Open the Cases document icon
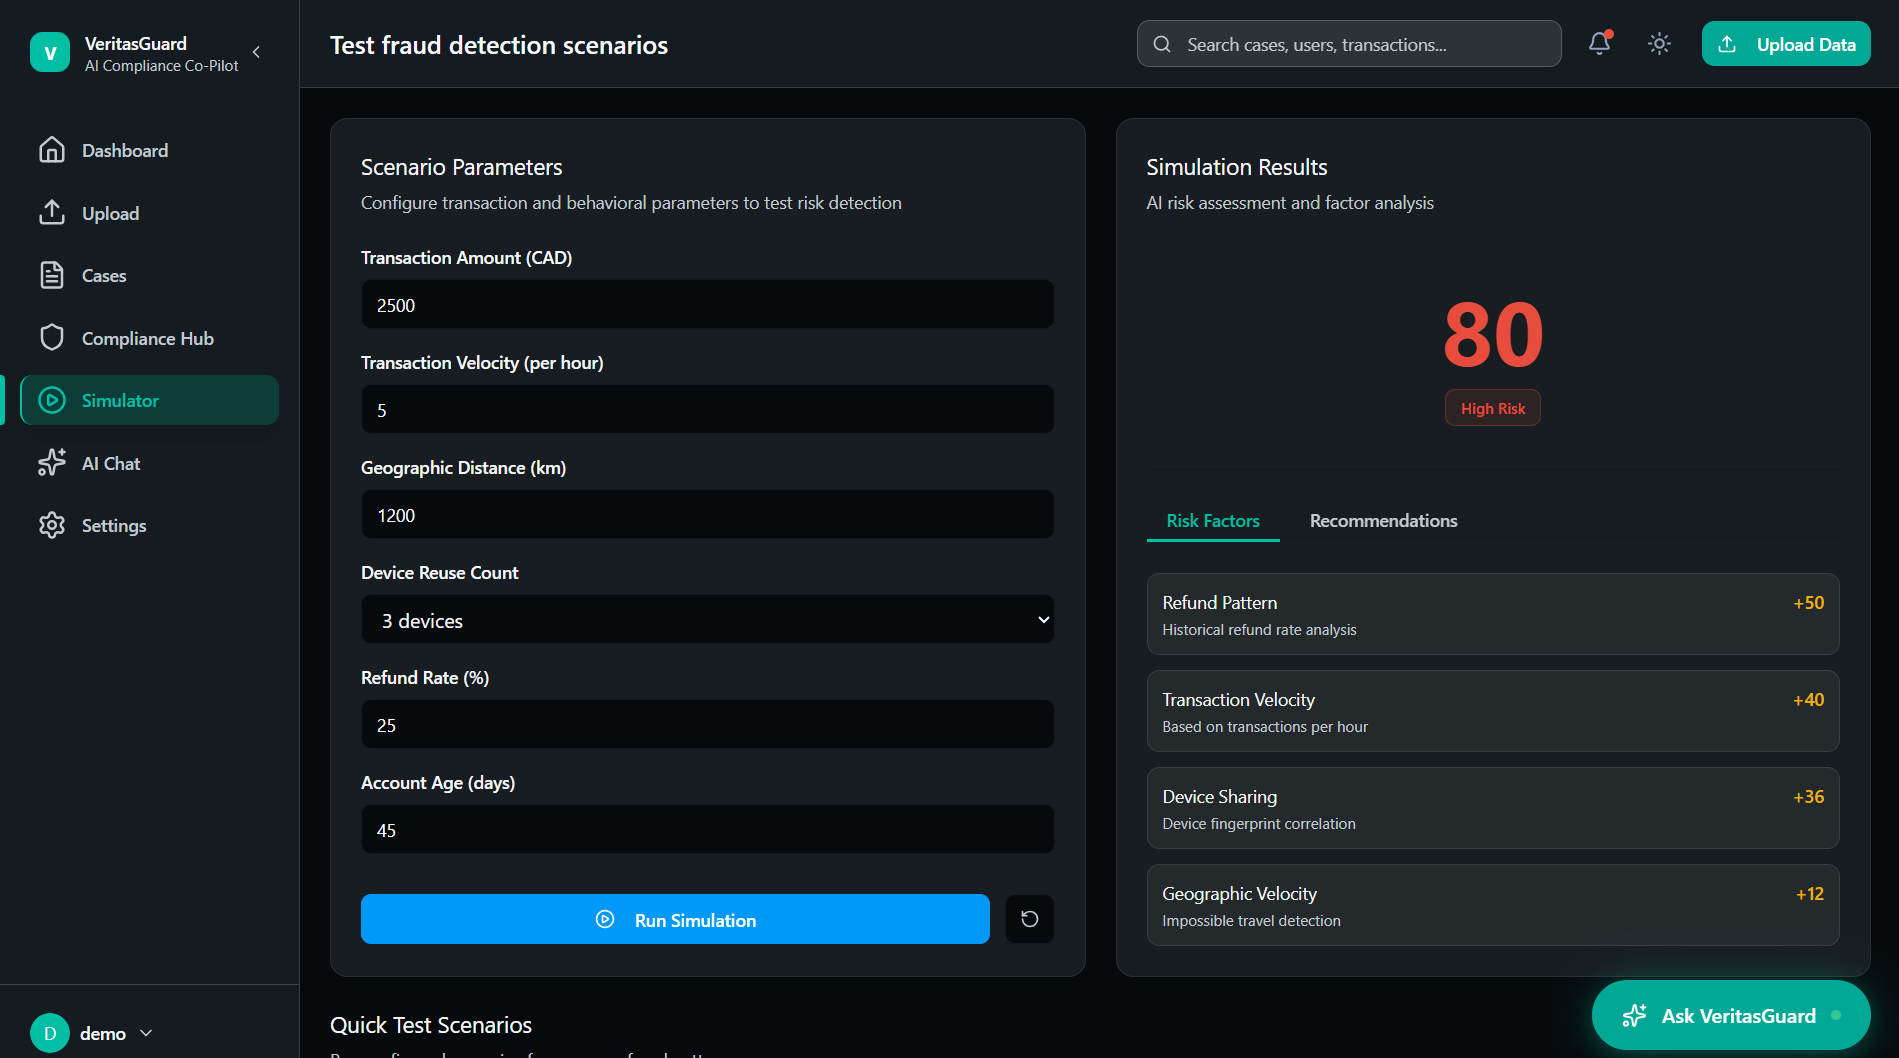 (x=52, y=275)
